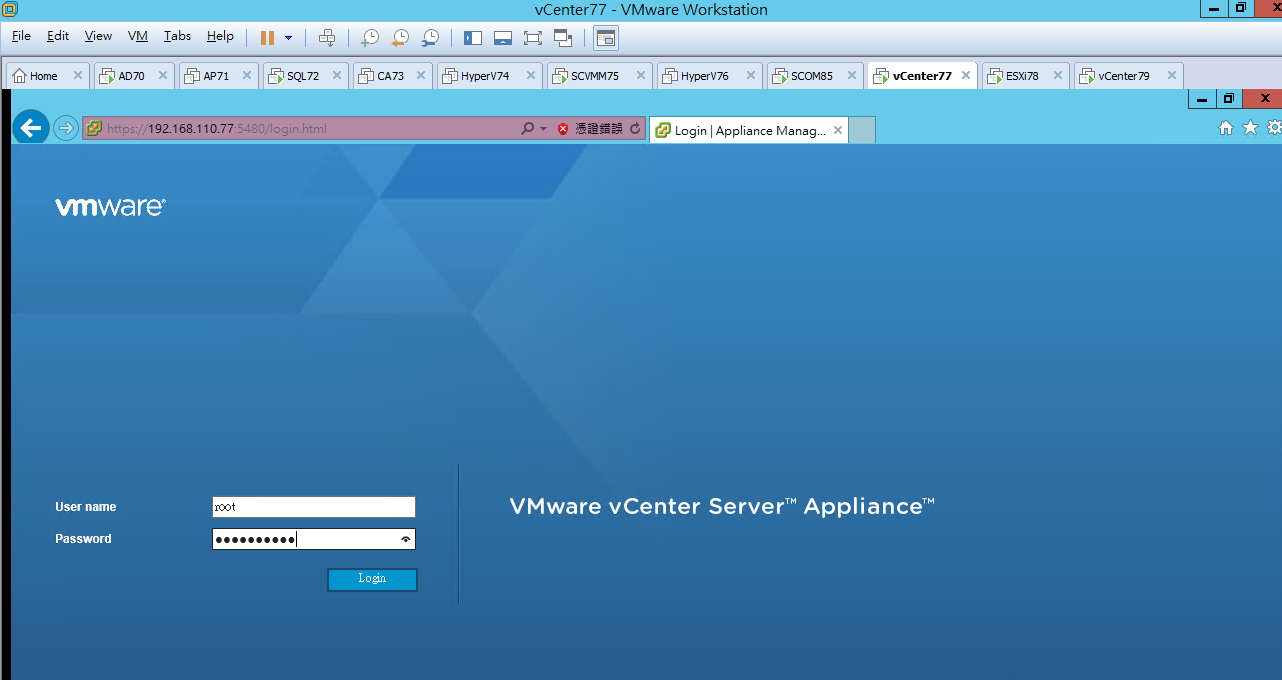Open browser Tools gear icon
This screenshot has height=680, width=1282.
coord(1274,128)
